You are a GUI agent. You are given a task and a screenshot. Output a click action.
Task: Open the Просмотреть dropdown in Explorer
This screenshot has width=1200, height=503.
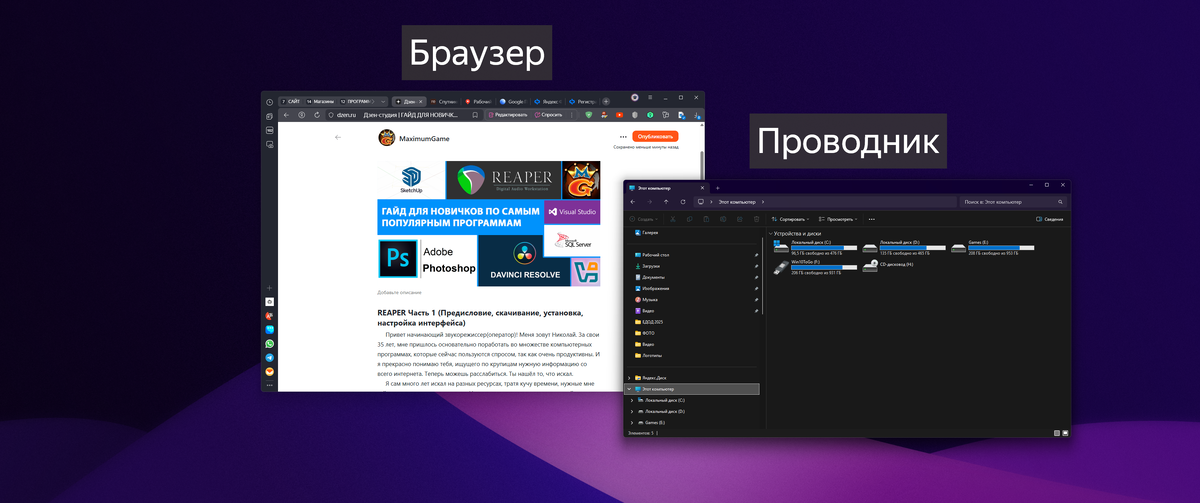click(838, 219)
